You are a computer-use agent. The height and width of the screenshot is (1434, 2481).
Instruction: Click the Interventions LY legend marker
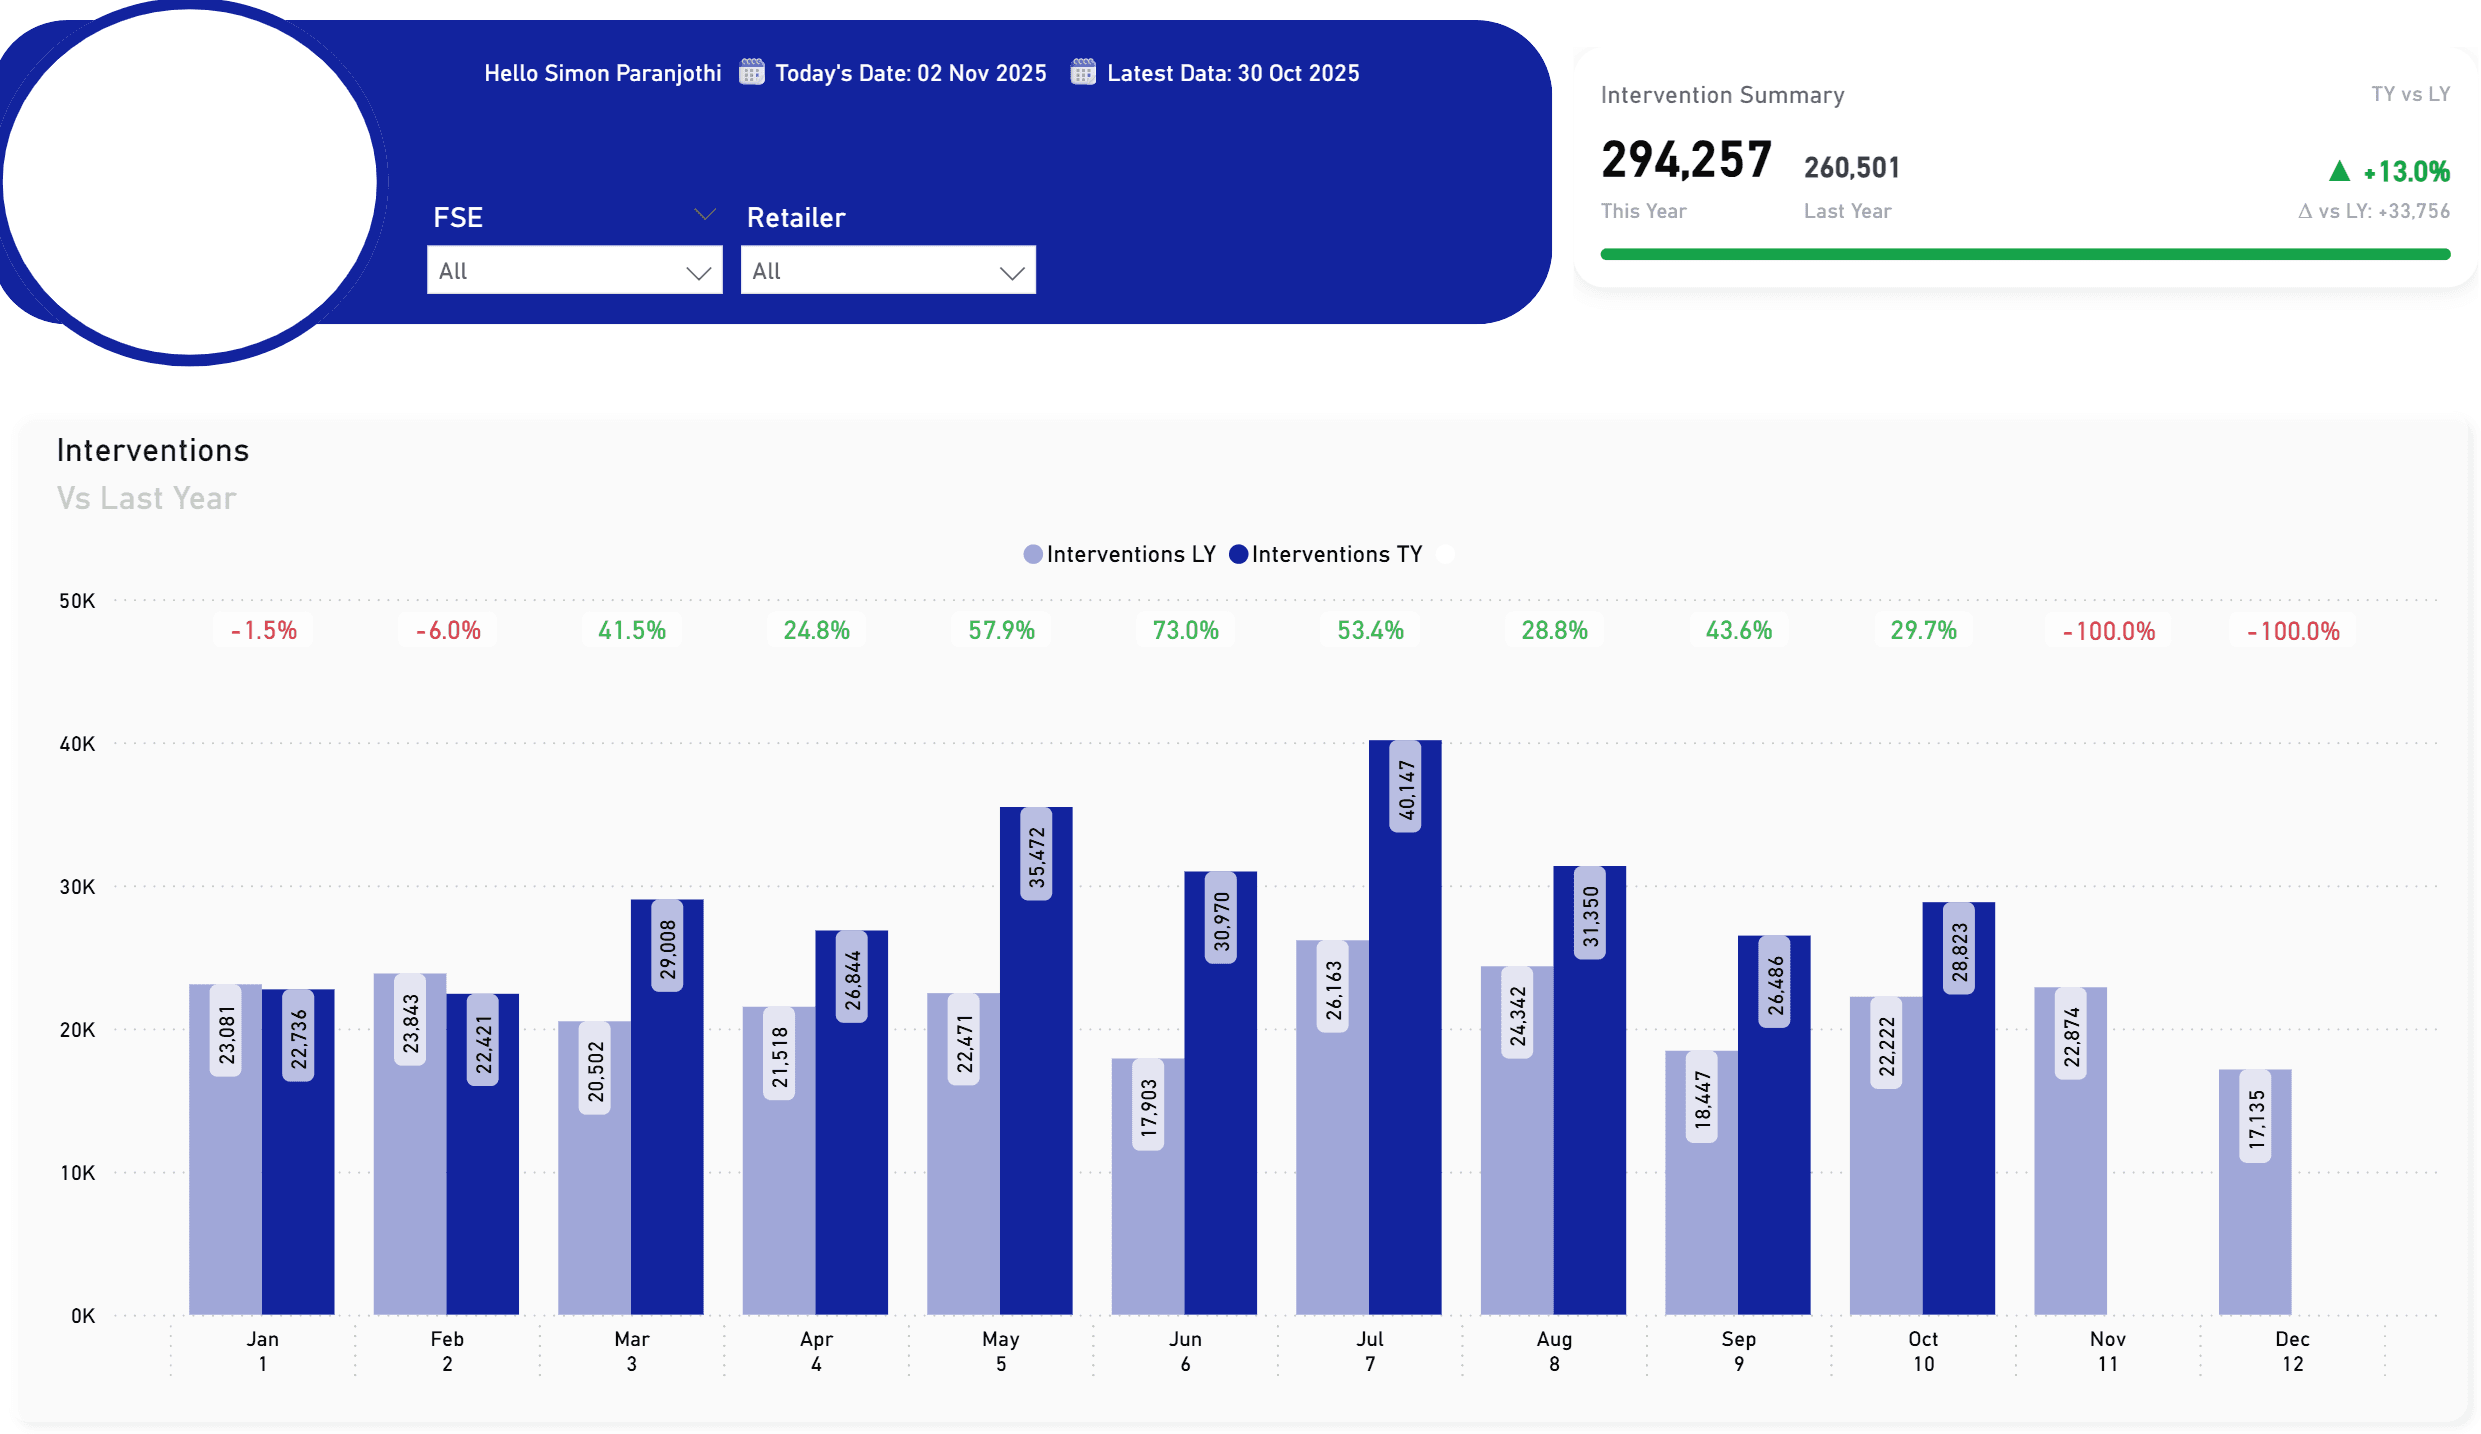coord(1033,554)
